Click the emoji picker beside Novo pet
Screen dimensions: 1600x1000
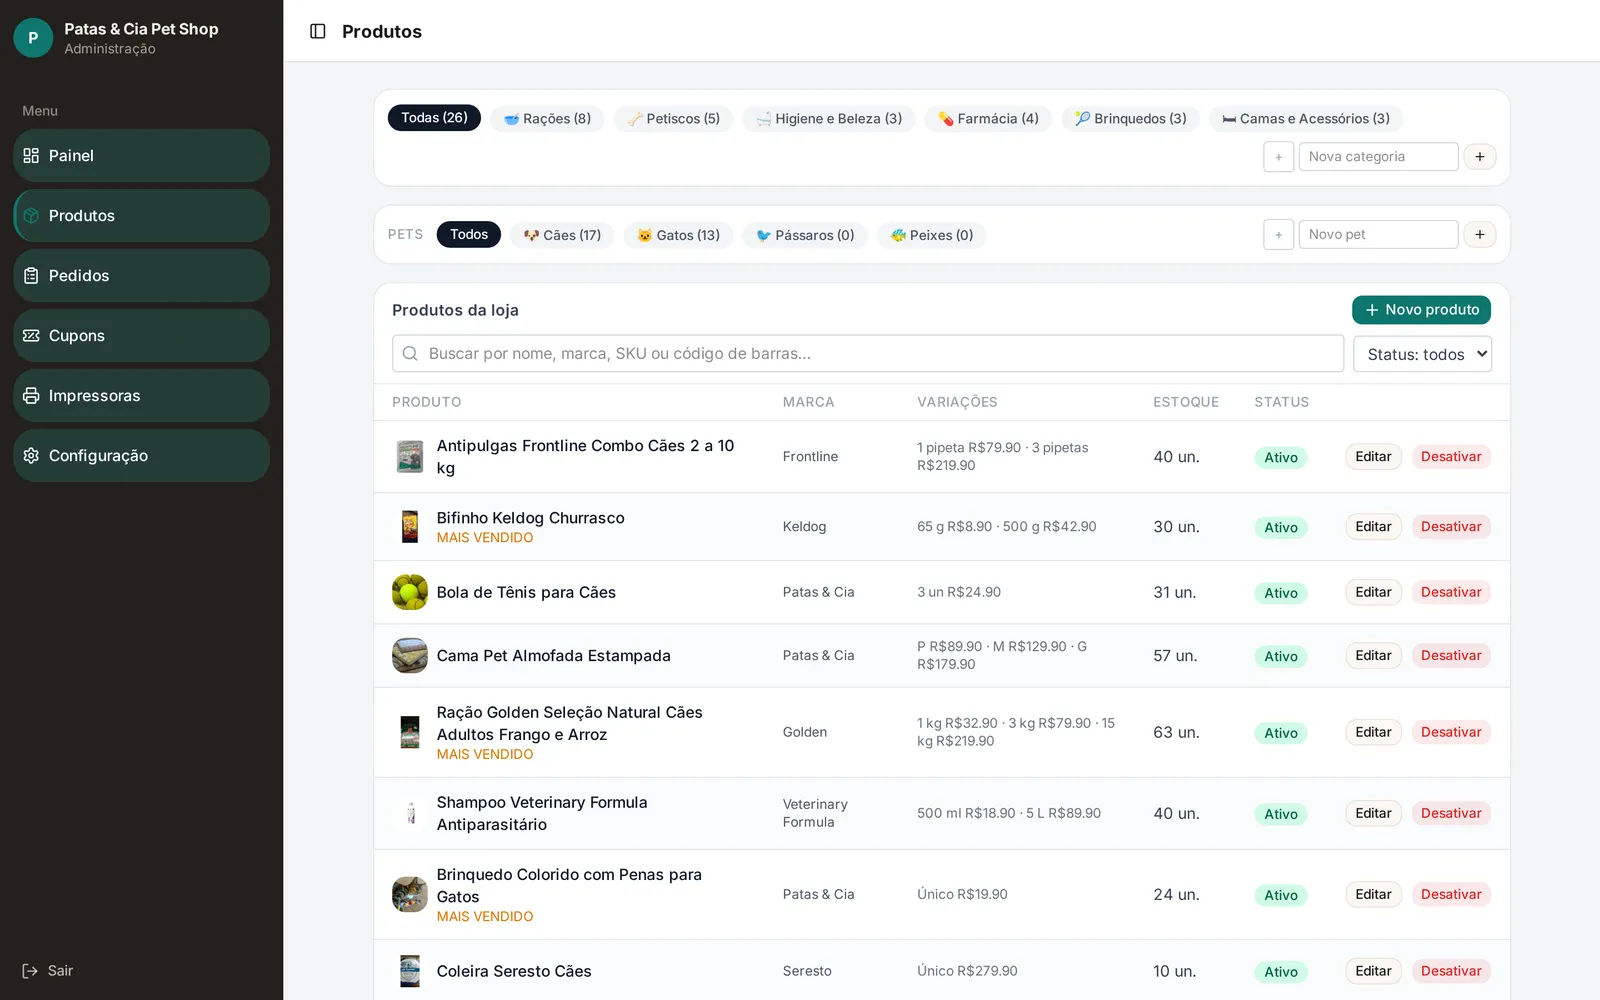click(x=1278, y=235)
